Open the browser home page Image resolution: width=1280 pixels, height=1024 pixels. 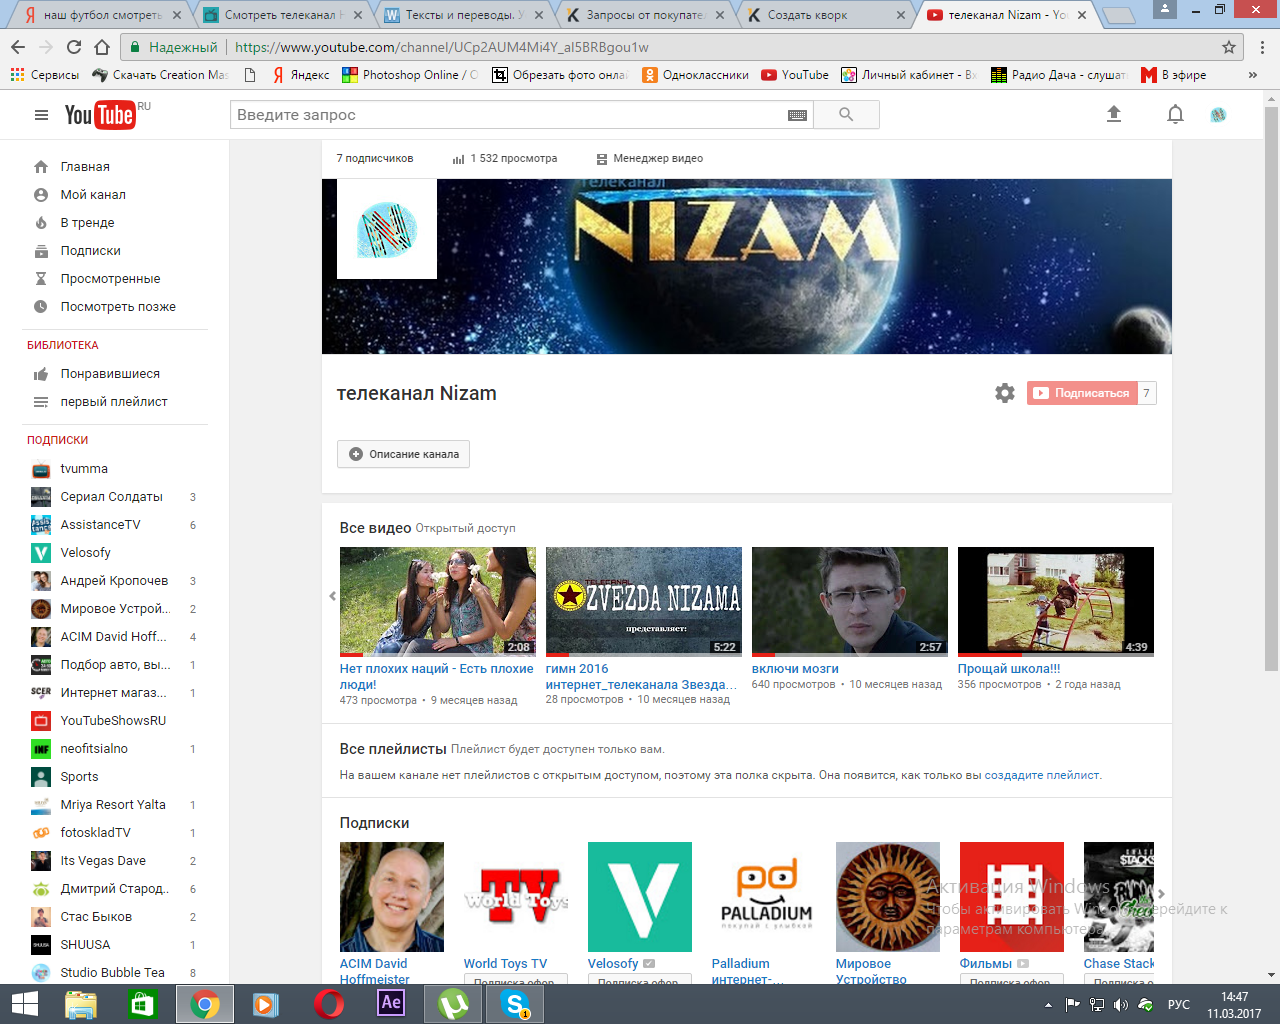pos(102,47)
